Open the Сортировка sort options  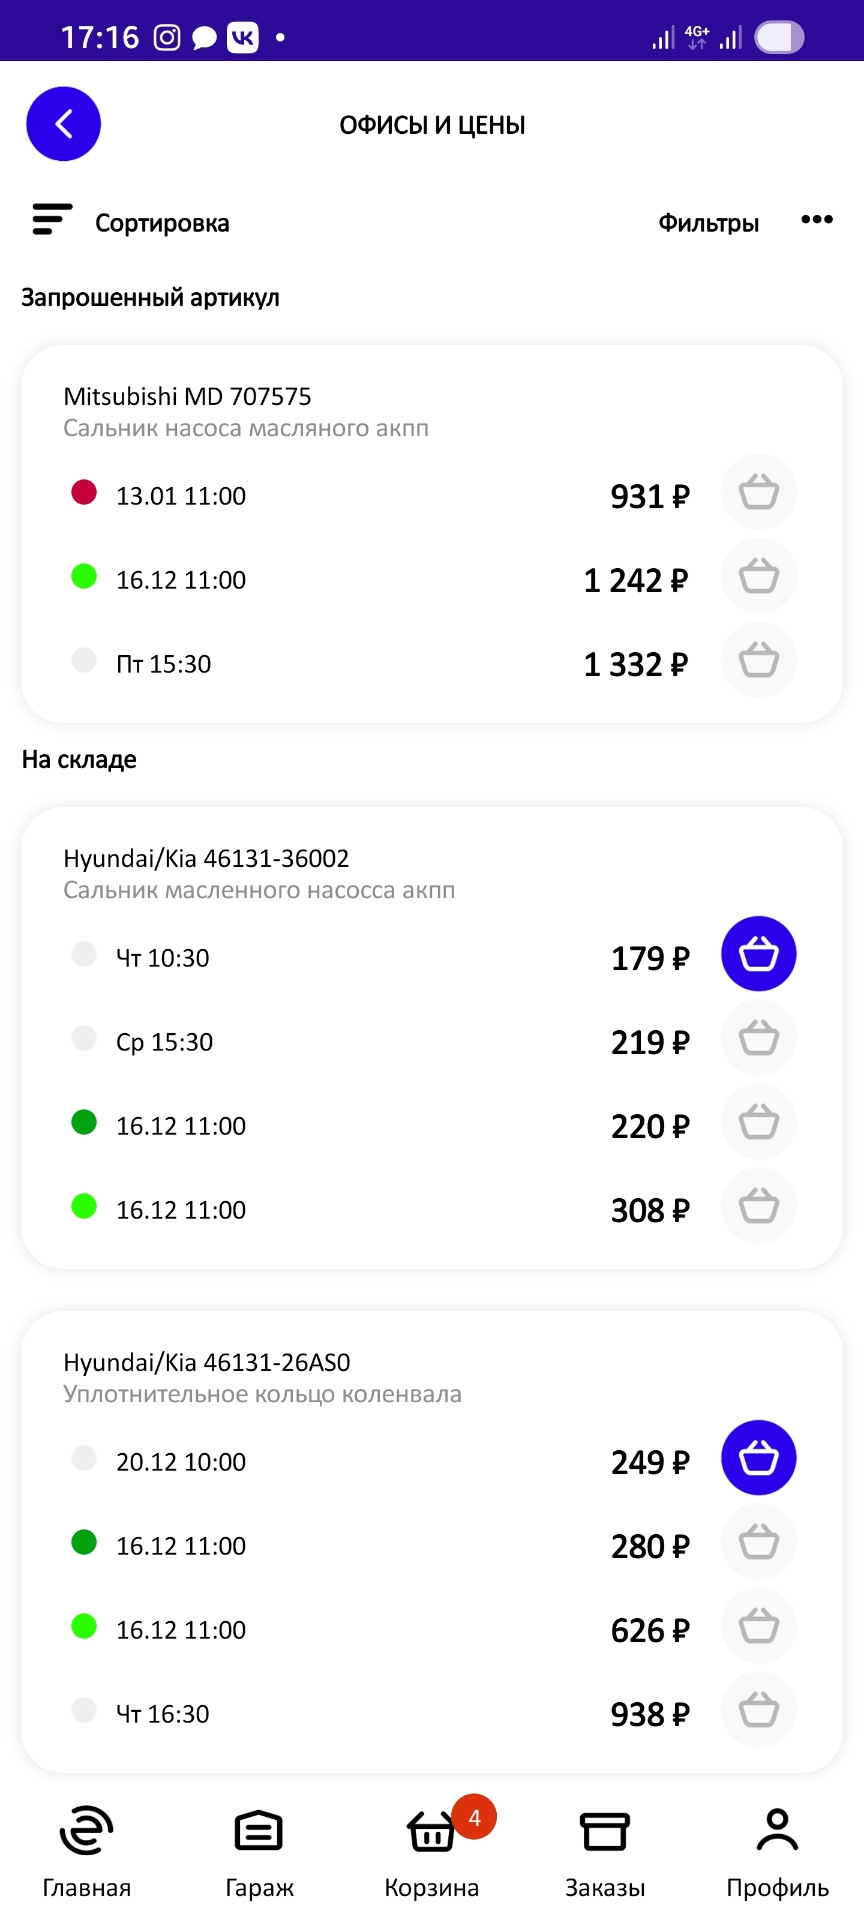[x=131, y=222]
